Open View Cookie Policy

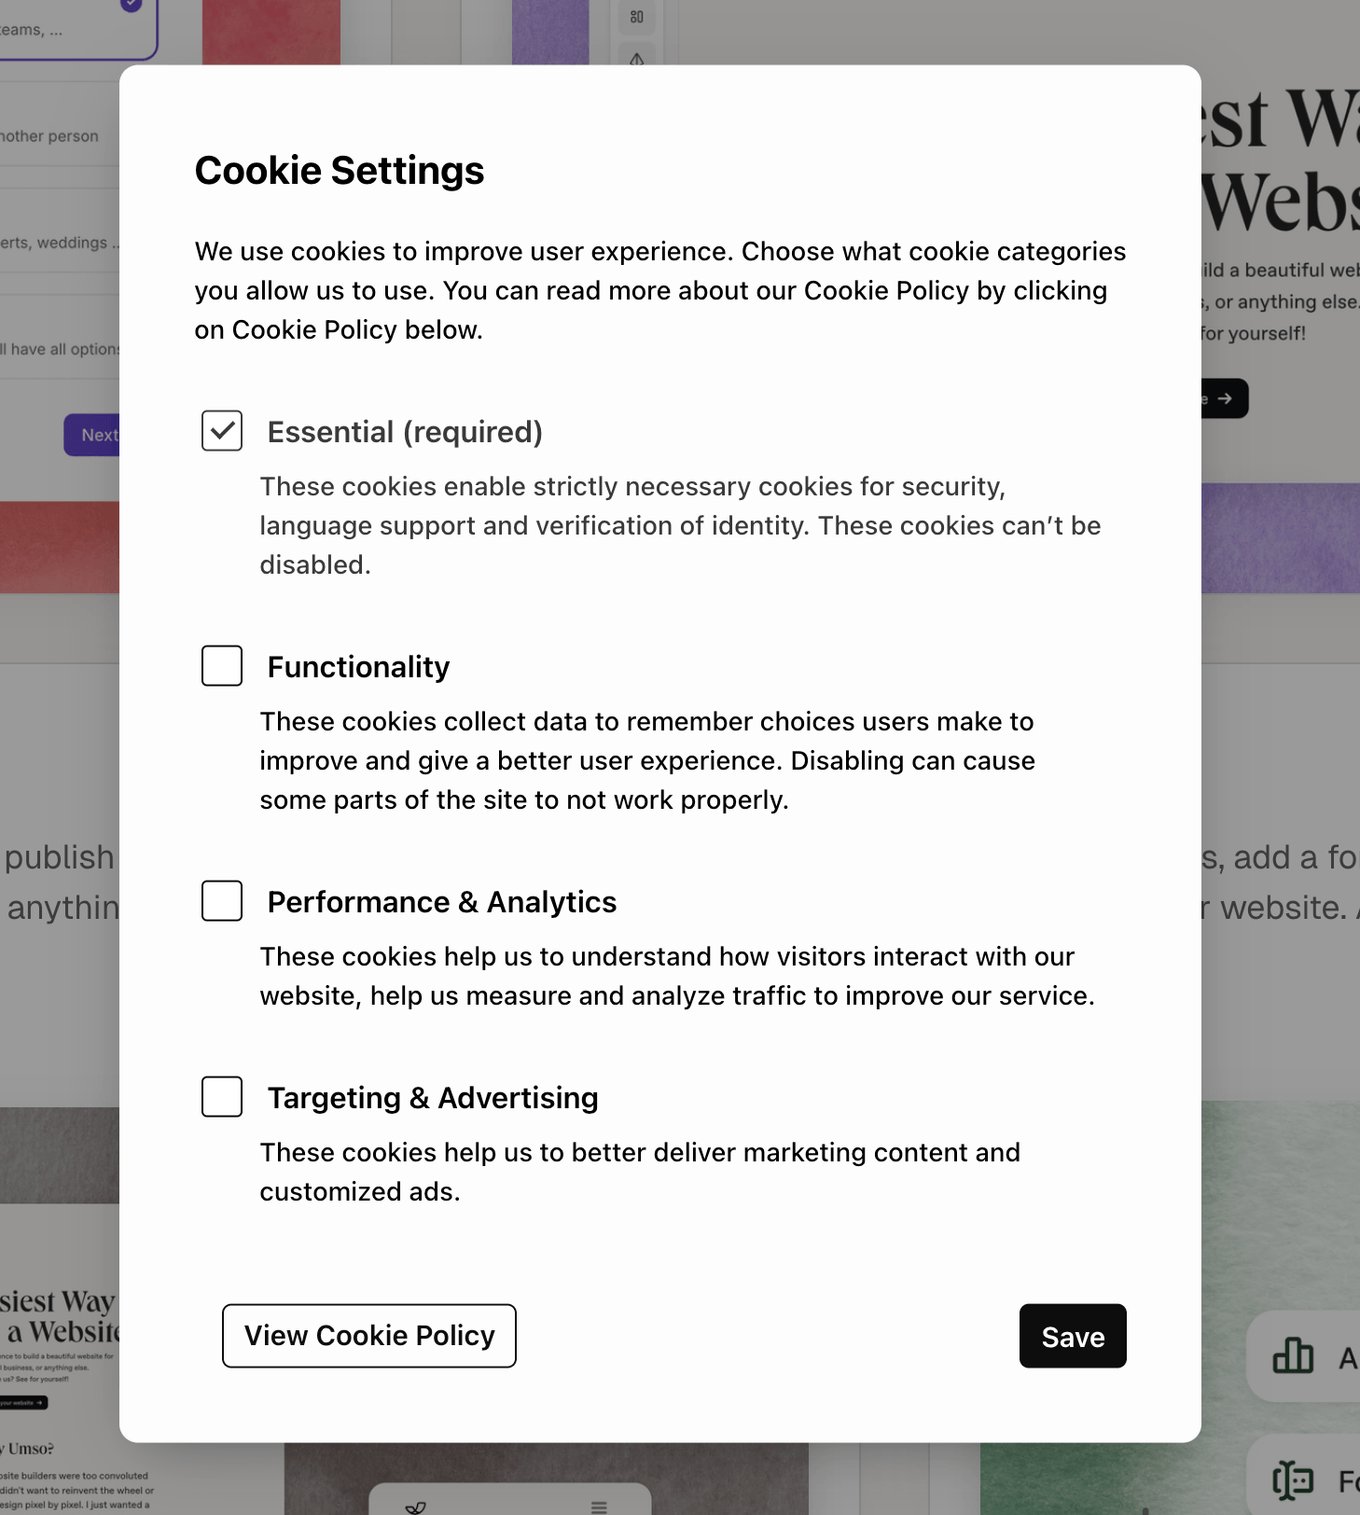[368, 1336]
